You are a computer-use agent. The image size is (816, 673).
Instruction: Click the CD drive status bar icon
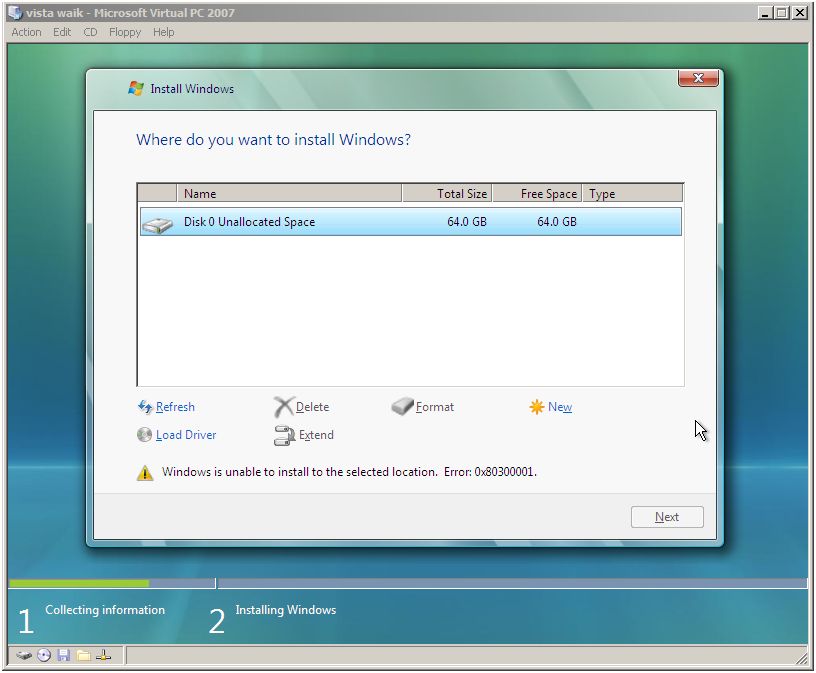(x=44, y=655)
